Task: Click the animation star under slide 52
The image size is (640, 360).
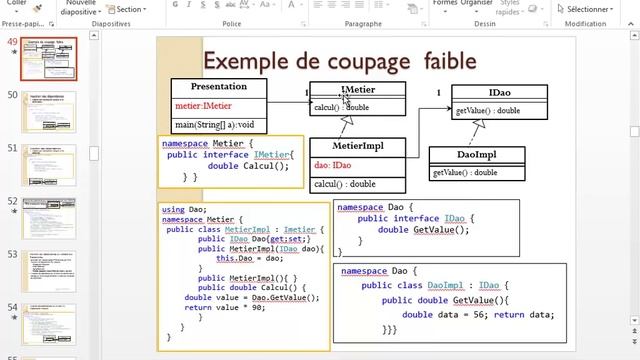Action: pos(14,211)
